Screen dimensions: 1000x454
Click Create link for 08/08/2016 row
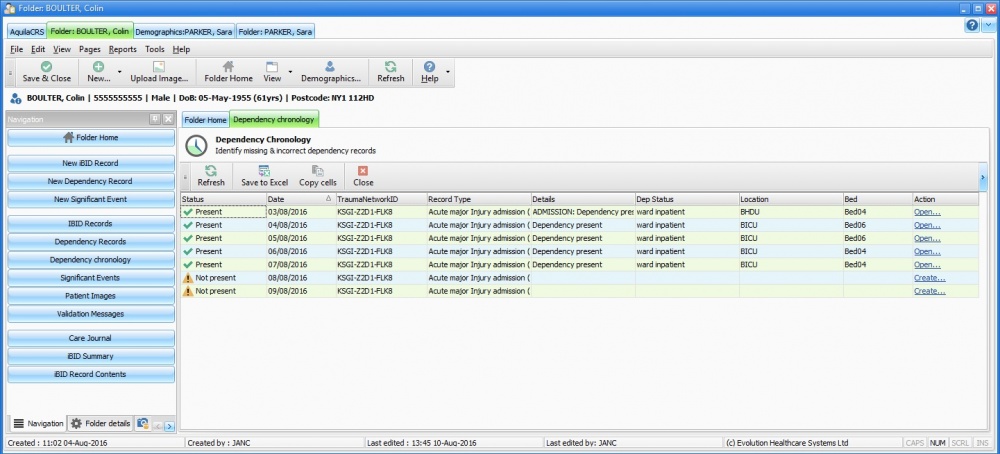point(928,278)
